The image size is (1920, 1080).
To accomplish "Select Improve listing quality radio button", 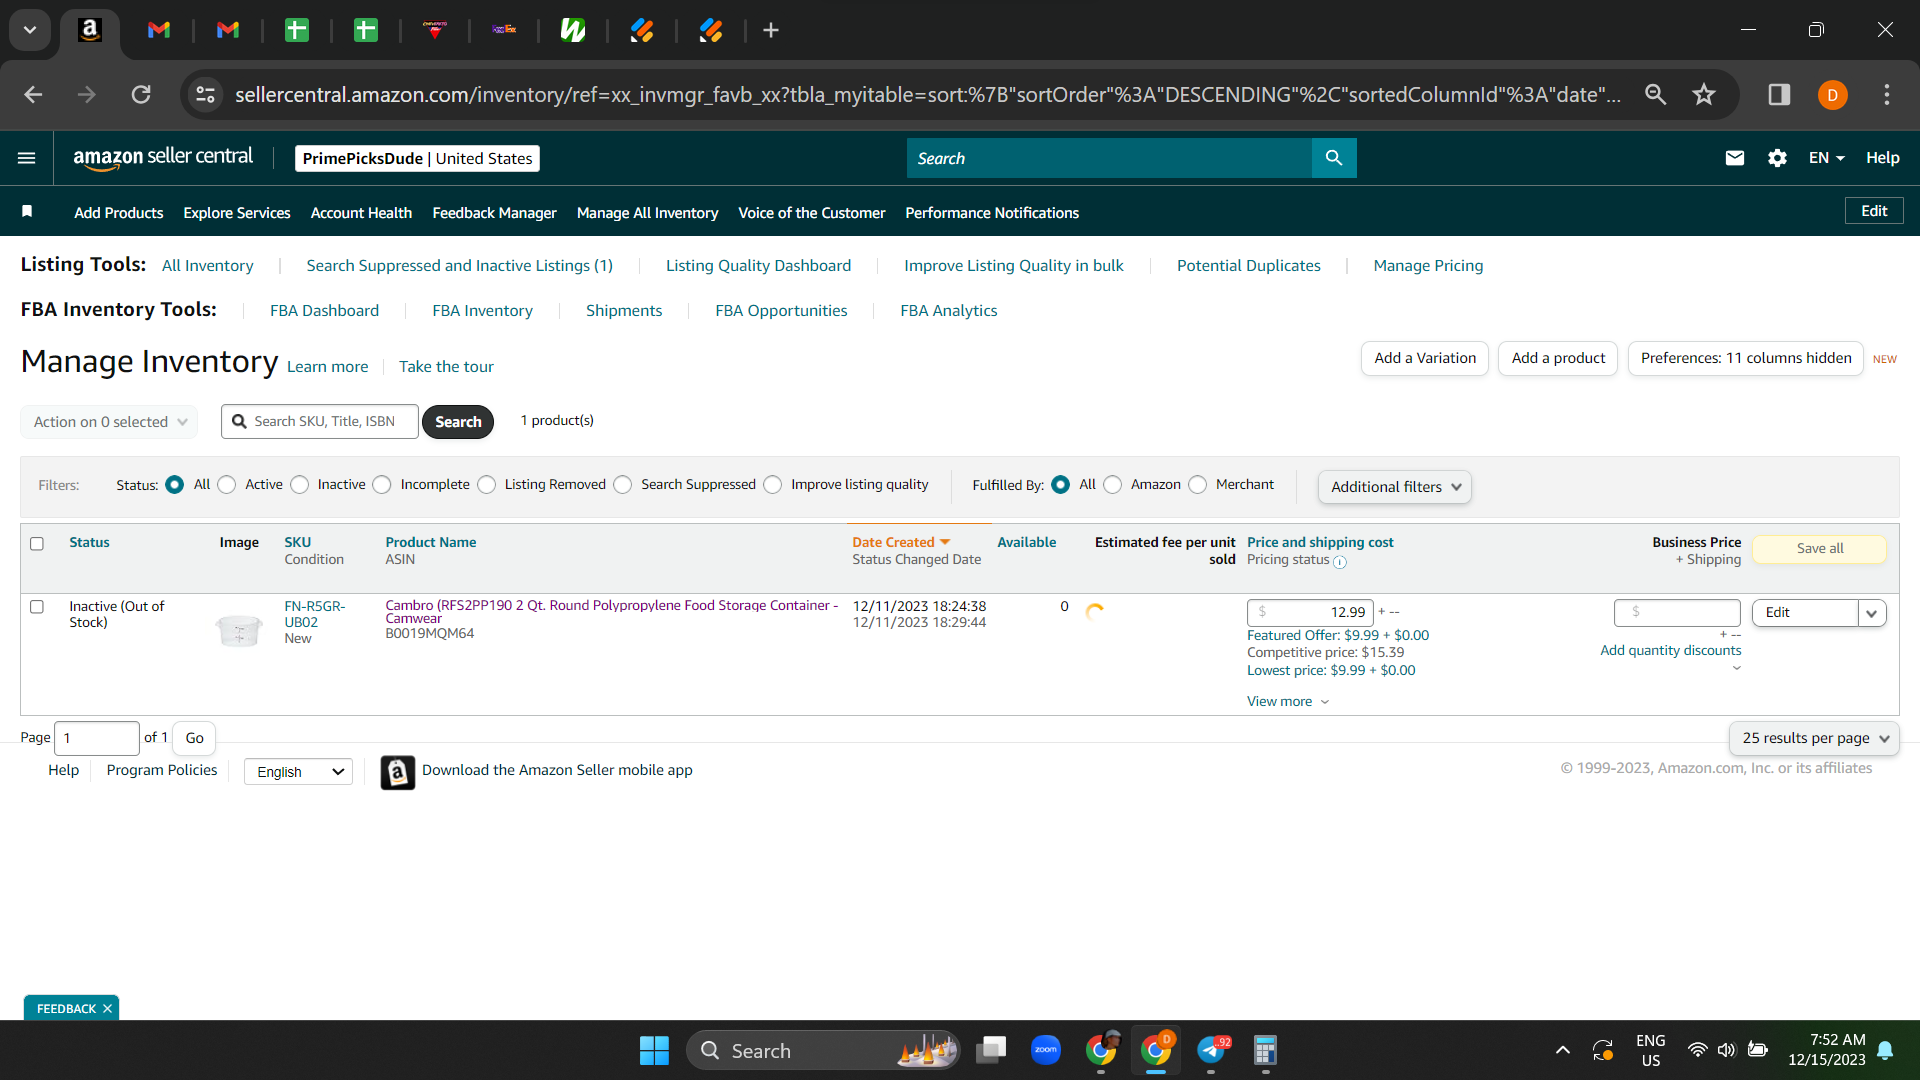I will click(773, 485).
